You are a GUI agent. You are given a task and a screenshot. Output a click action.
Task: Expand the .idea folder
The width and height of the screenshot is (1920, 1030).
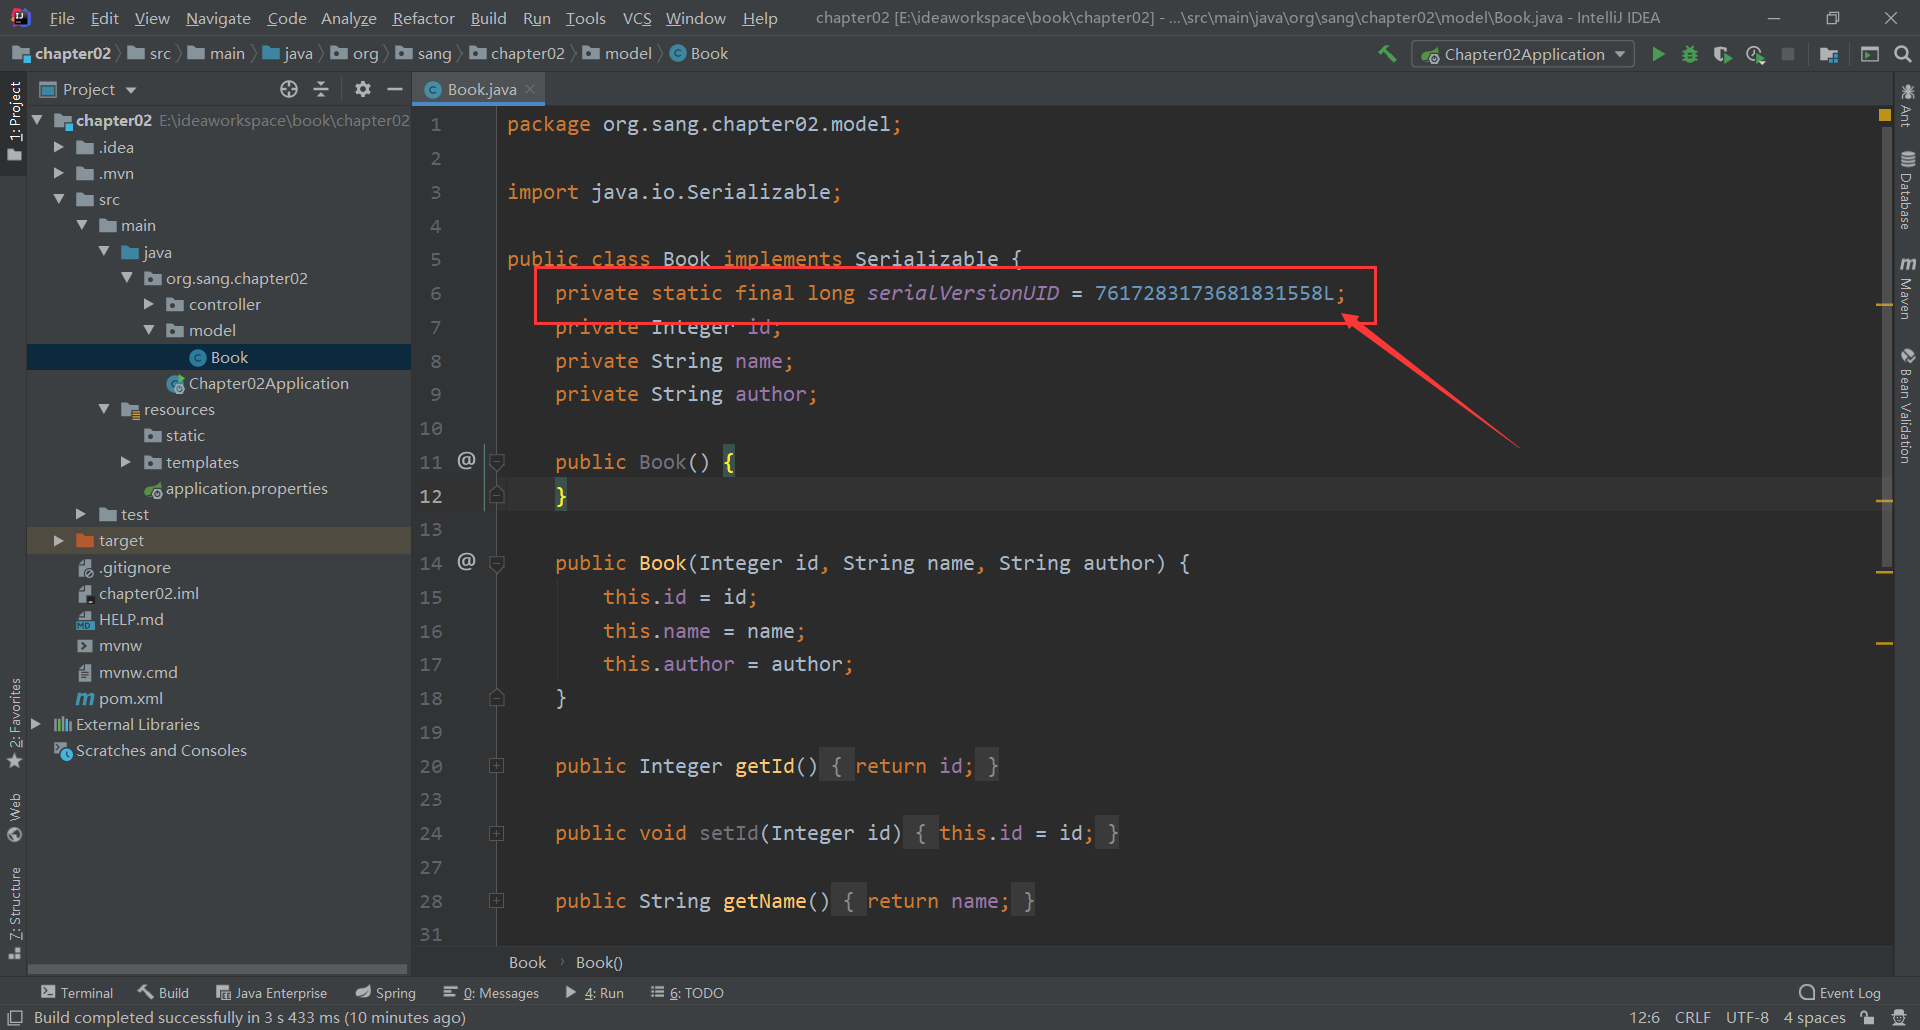59,147
